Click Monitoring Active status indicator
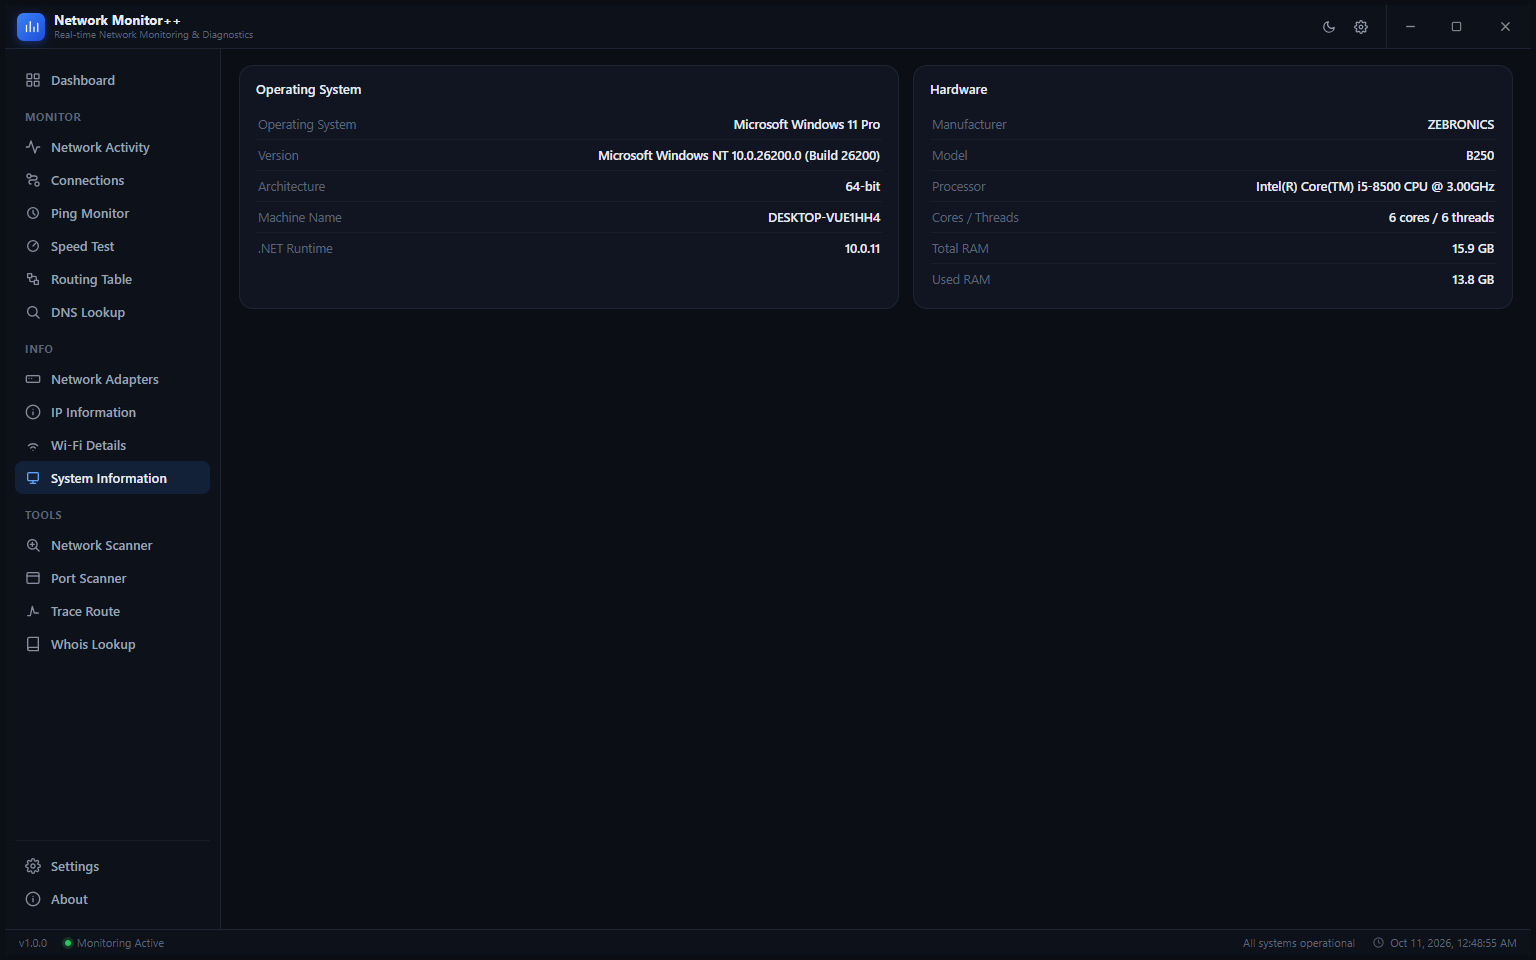The height and width of the screenshot is (960, 1536). (x=114, y=943)
